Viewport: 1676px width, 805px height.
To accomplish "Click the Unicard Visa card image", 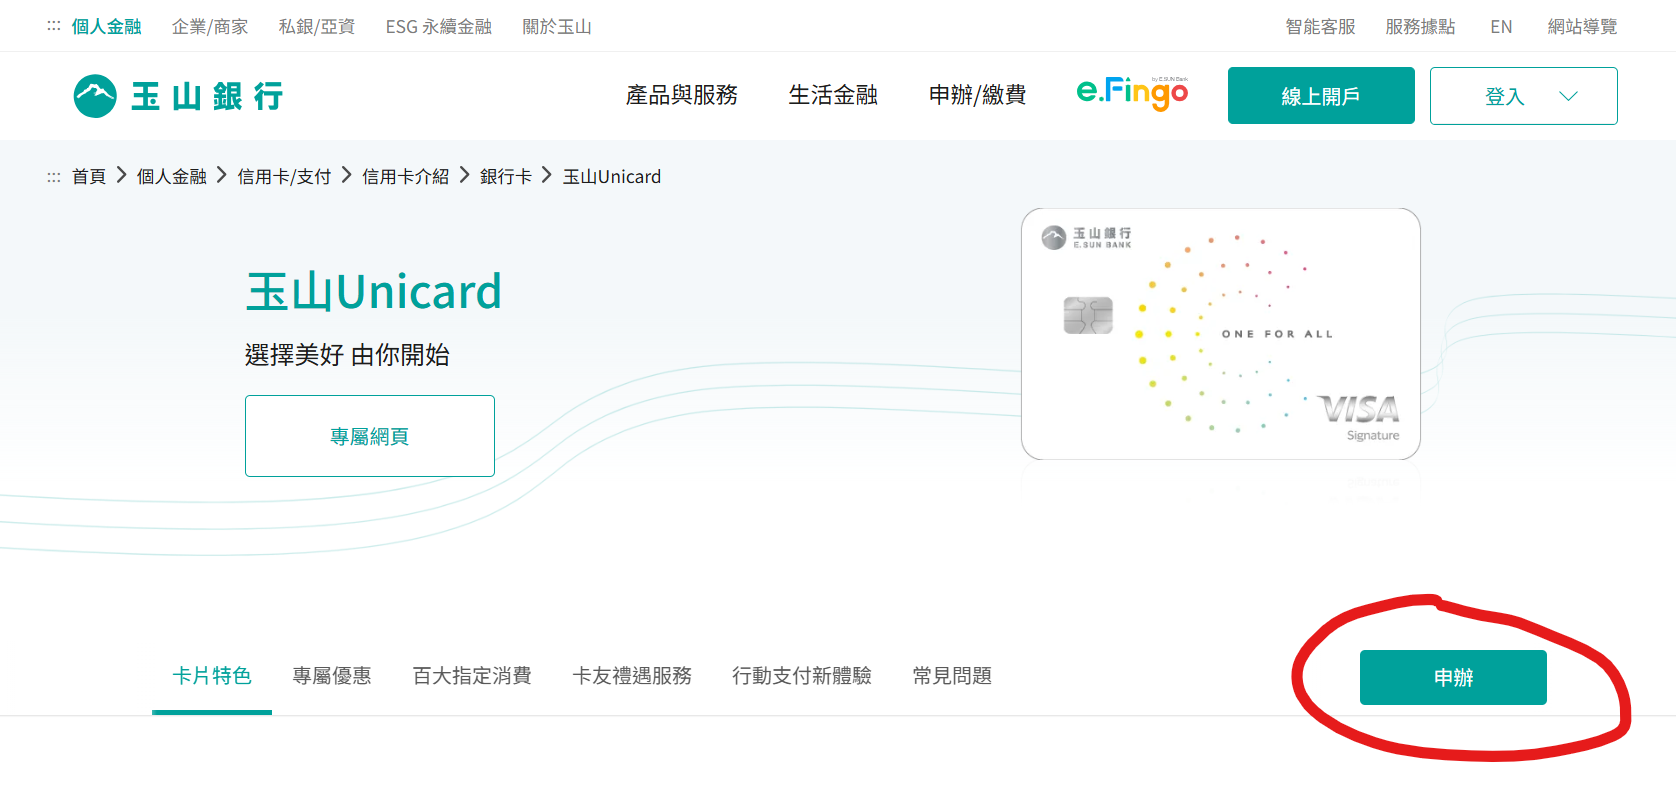I will [x=1220, y=334].
